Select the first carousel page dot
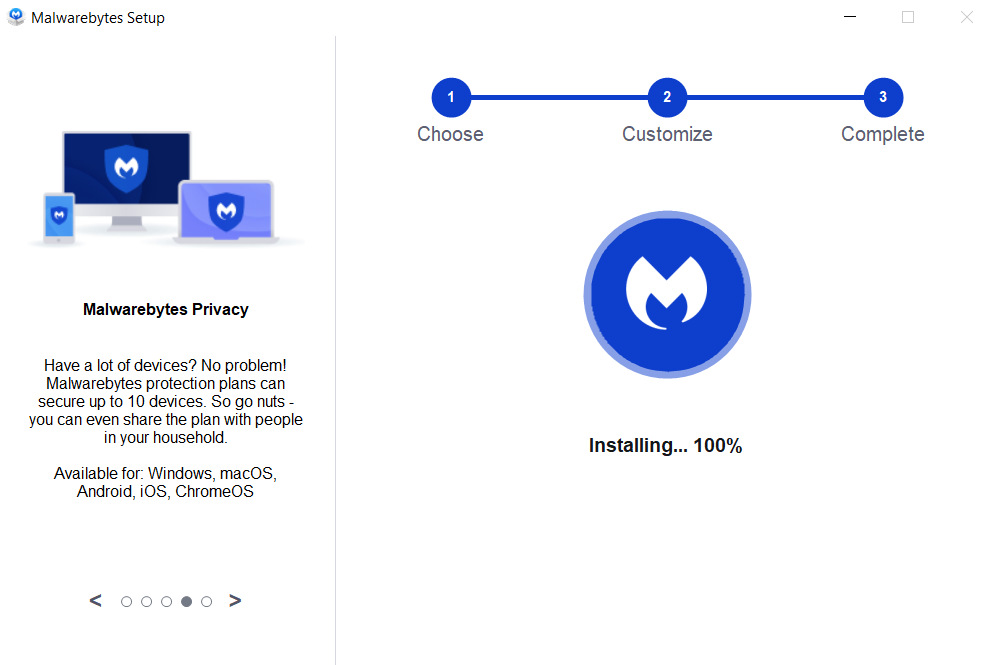994x665 pixels. point(127,602)
